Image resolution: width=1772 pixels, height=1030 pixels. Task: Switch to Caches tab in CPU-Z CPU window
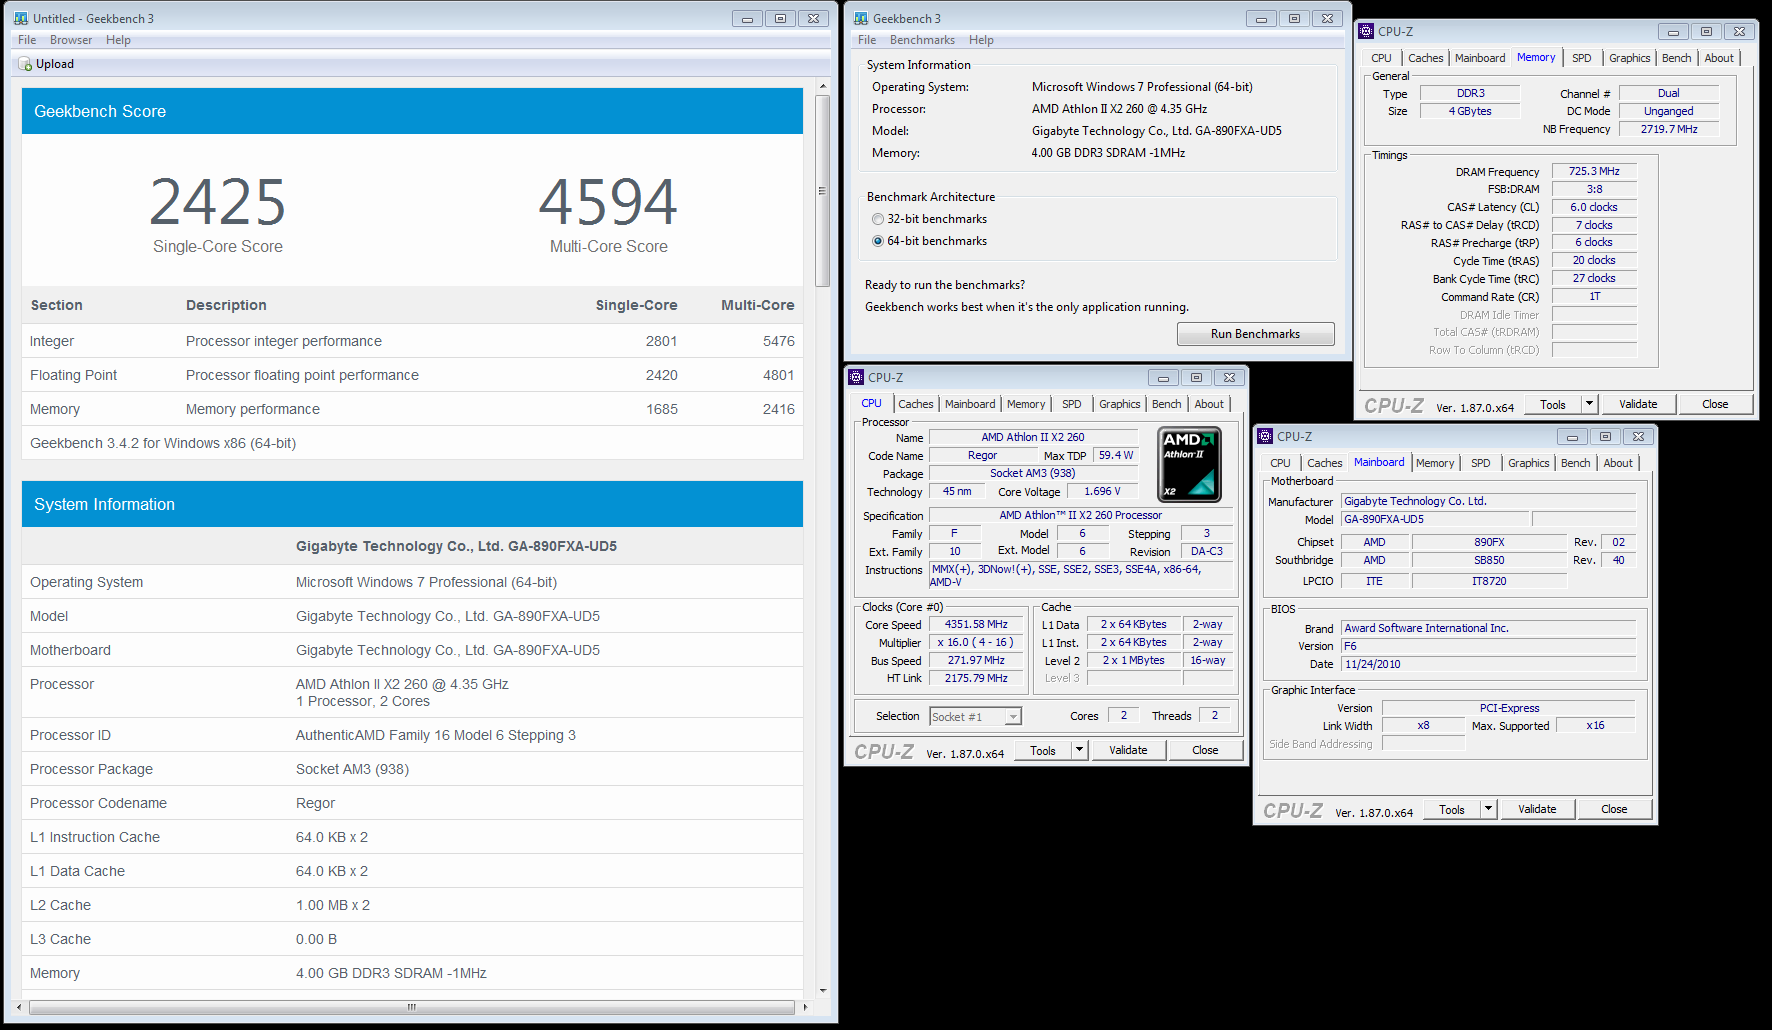pos(915,404)
